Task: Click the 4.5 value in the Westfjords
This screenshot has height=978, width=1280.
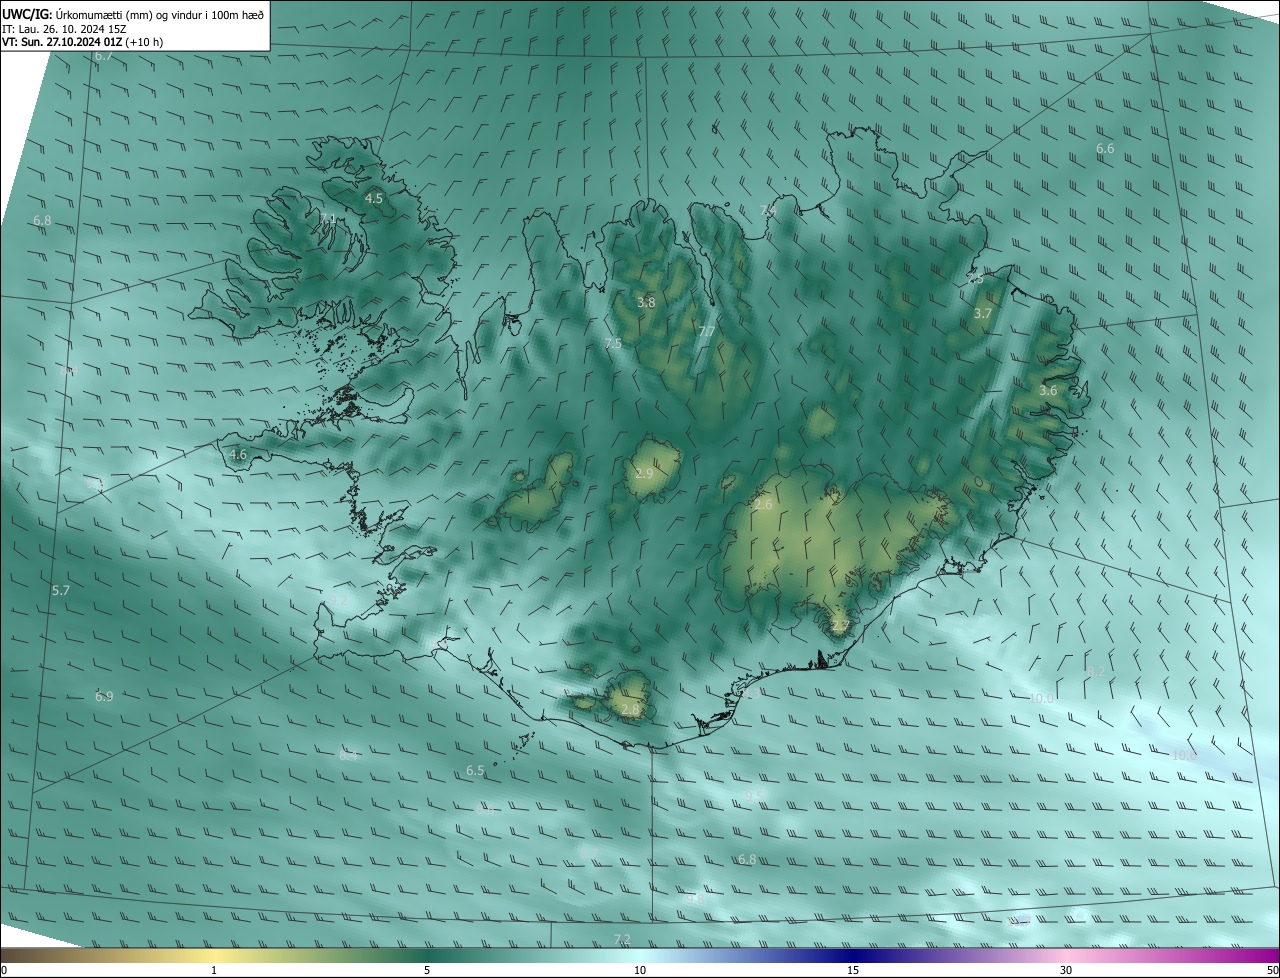Action: click(374, 198)
